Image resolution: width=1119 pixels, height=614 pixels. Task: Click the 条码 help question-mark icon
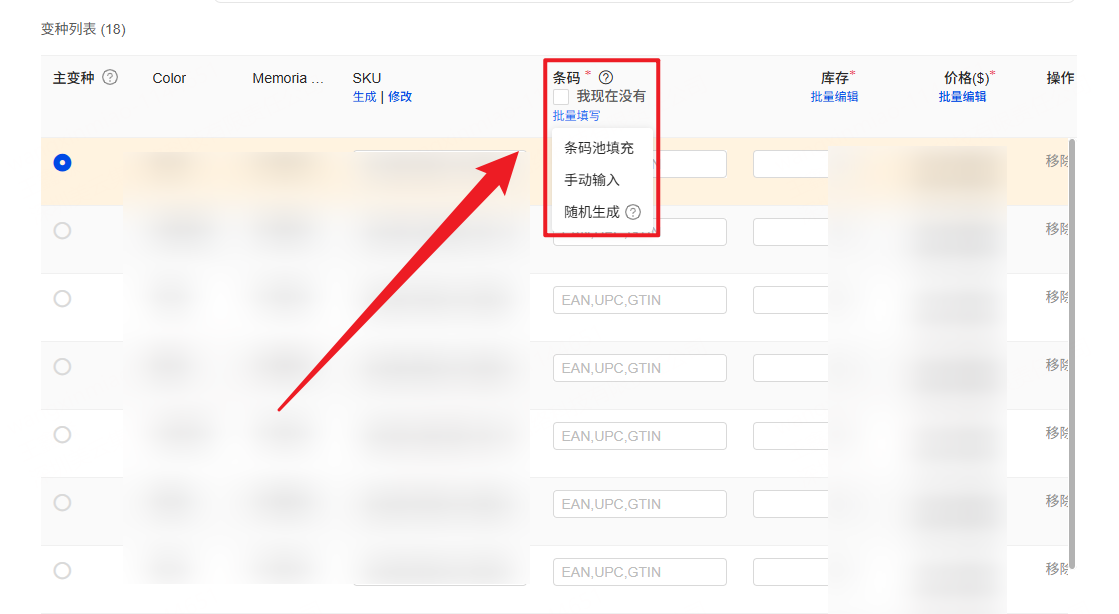pyautogui.click(x=606, y=78)
